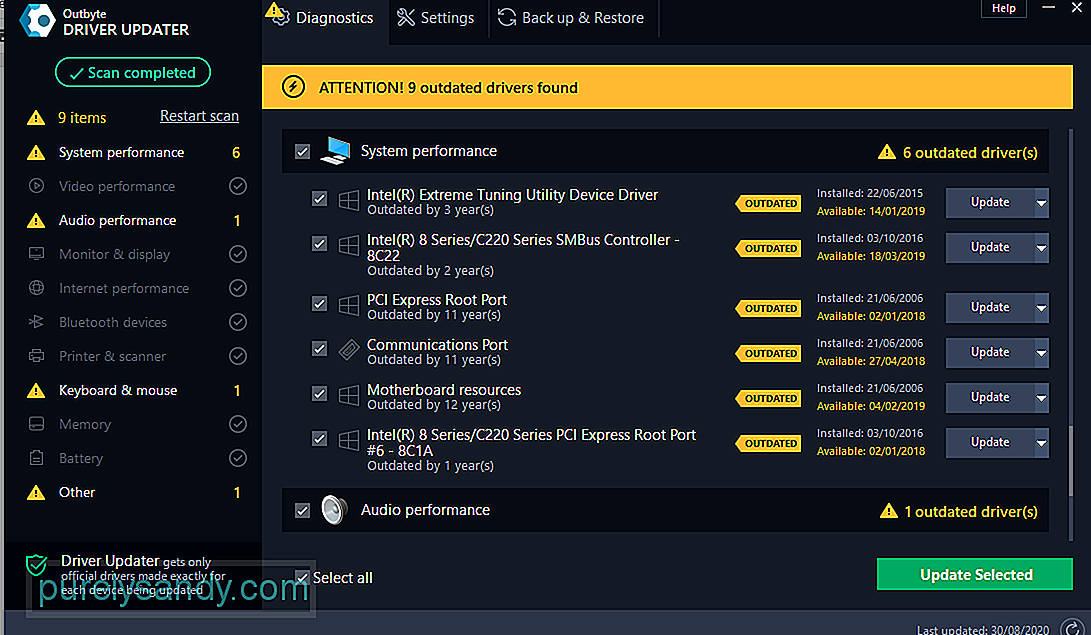Uncheck the Motherboard resources checkbox
This screenshot has width=1091, height=635.
[319, 394]
